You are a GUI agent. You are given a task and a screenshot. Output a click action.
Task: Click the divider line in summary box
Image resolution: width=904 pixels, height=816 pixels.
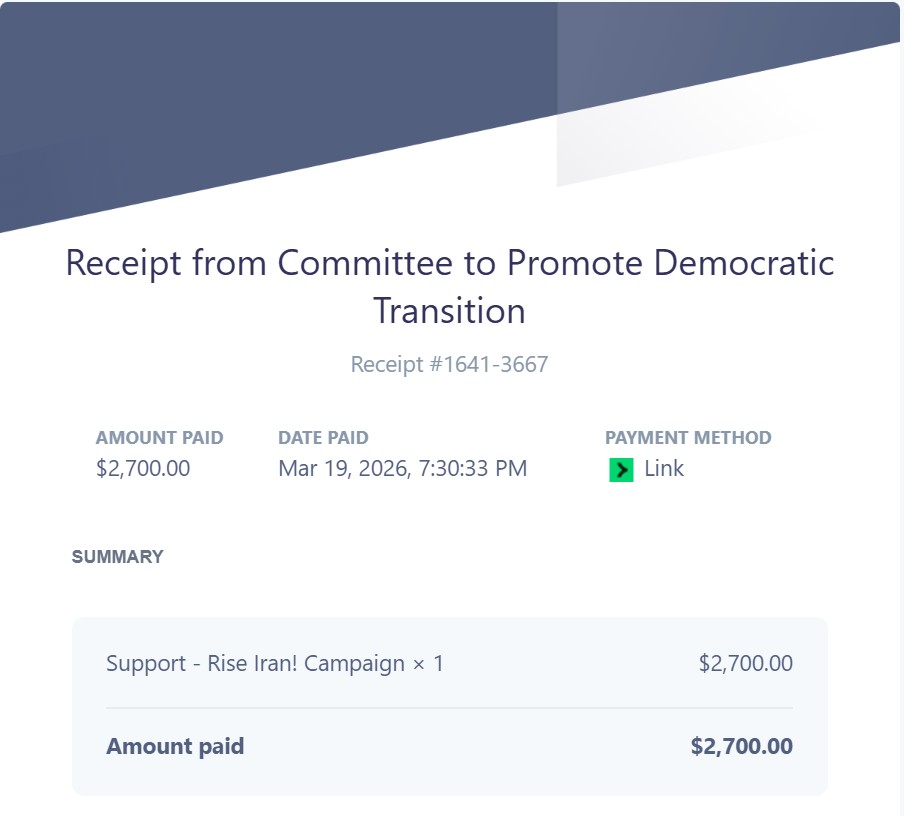point(449,708)
